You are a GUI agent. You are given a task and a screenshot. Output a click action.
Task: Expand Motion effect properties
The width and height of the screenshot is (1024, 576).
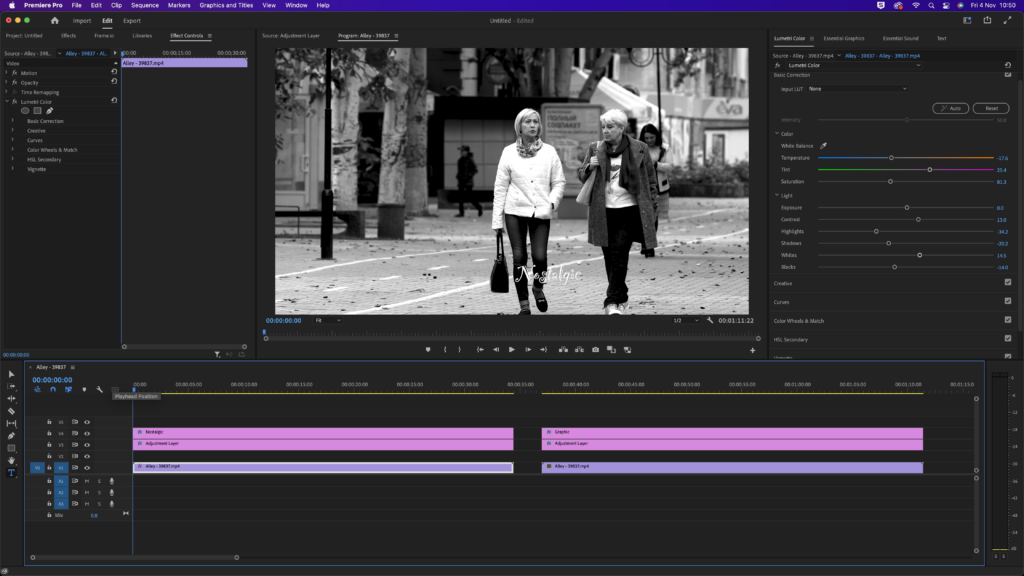7,72
